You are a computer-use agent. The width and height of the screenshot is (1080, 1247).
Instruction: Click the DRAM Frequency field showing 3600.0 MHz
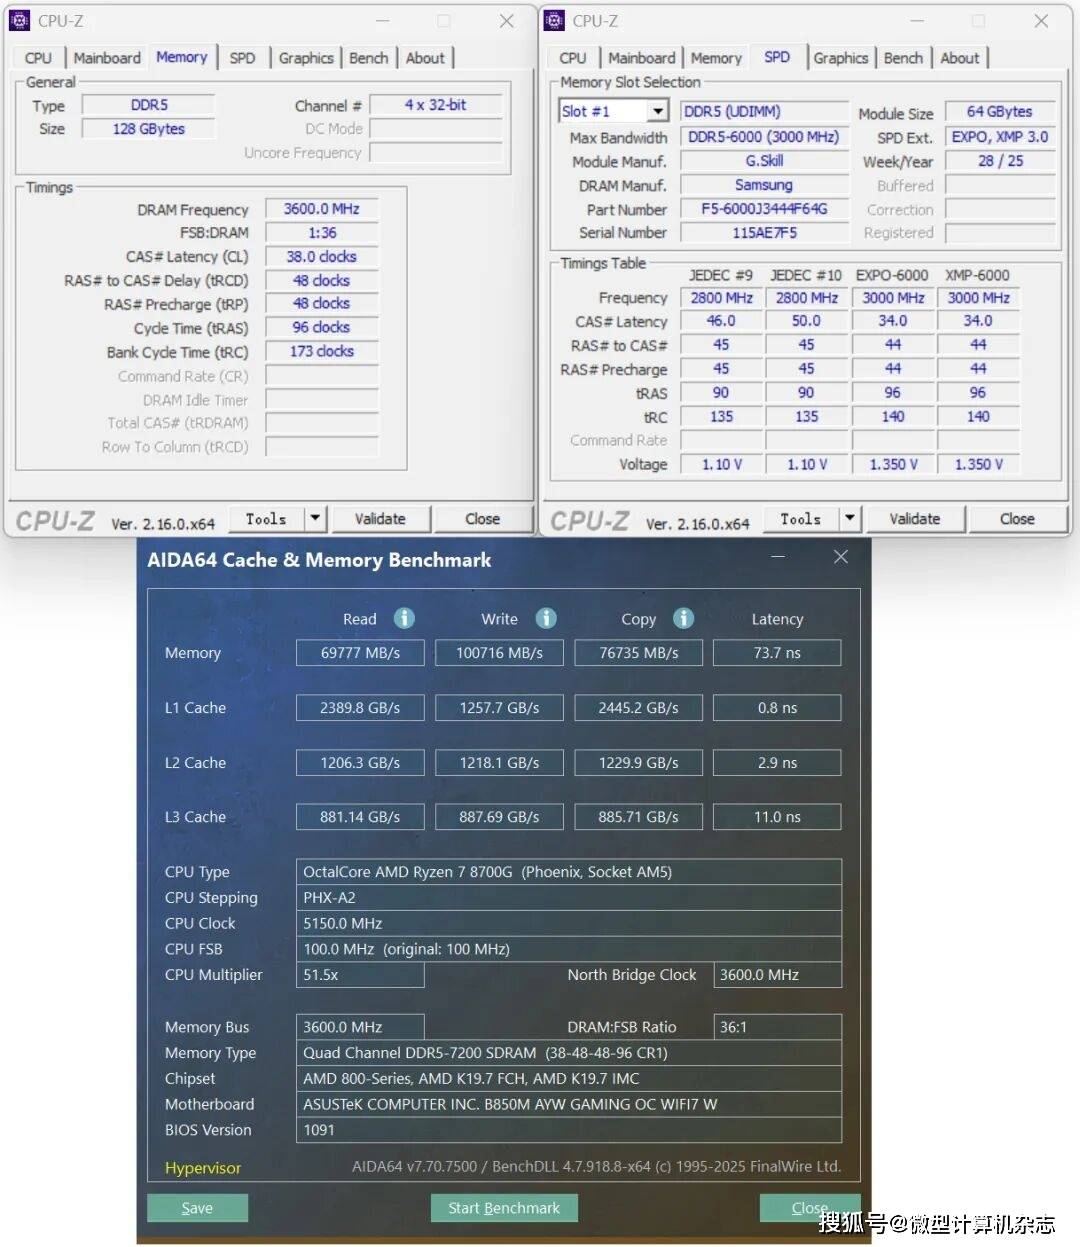point(322,209)
